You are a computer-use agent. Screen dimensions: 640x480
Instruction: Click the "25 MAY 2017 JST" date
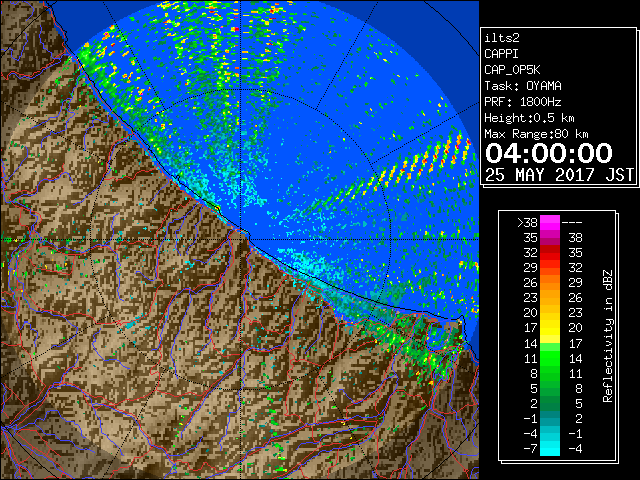click(x=560, y=175)
